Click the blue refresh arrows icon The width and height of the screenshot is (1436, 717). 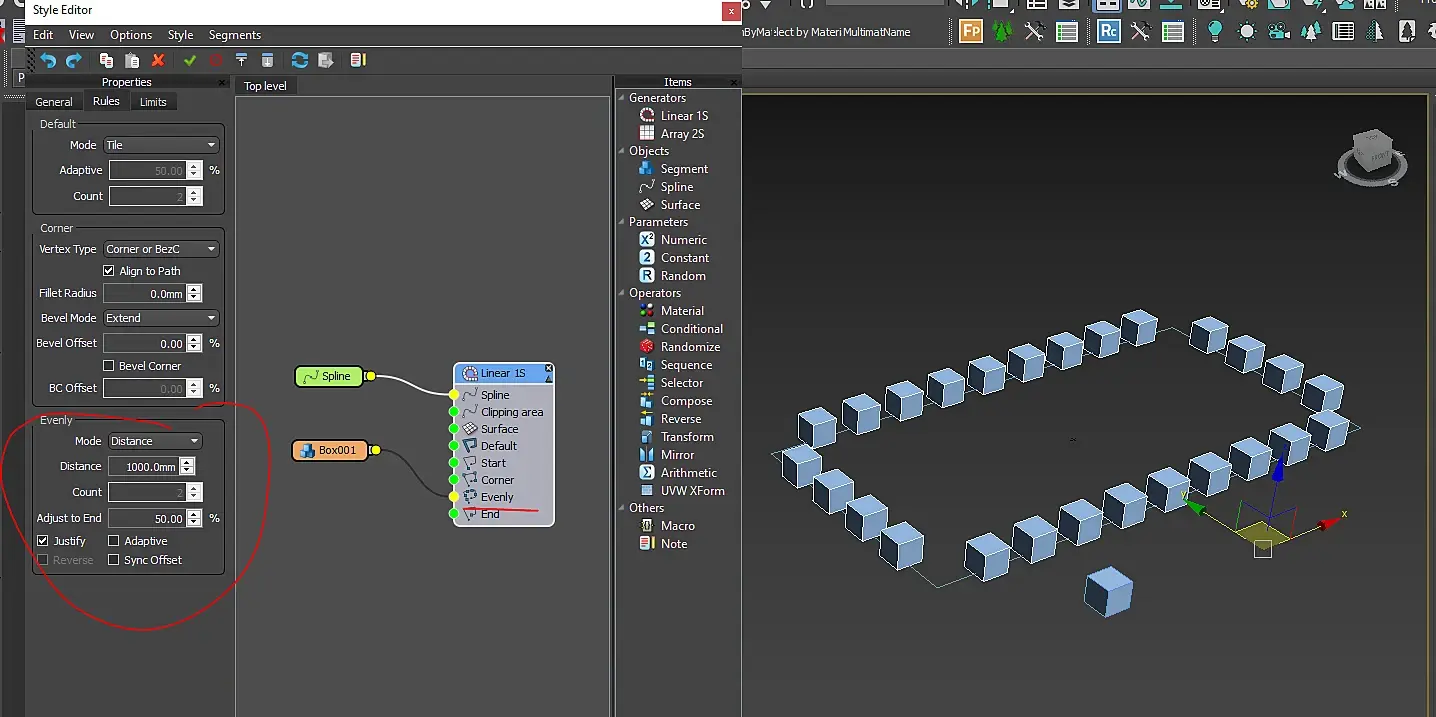(x=299, y=61)
